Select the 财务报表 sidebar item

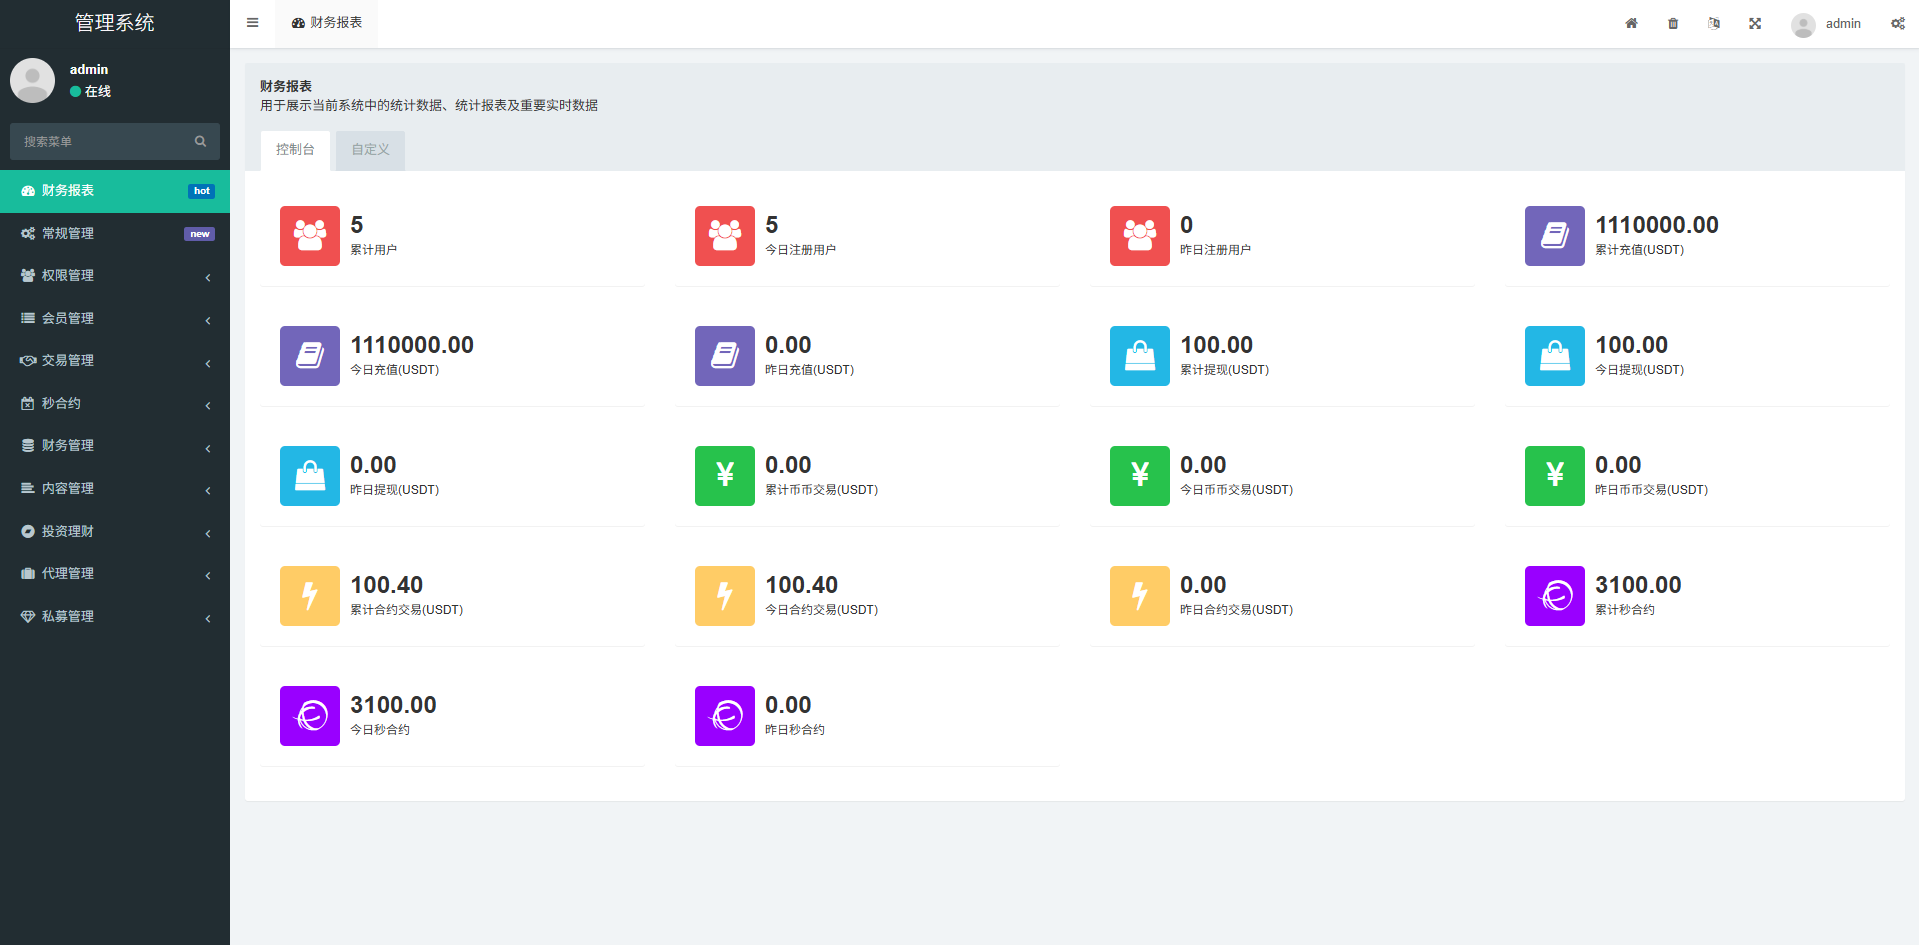point(115,191)
